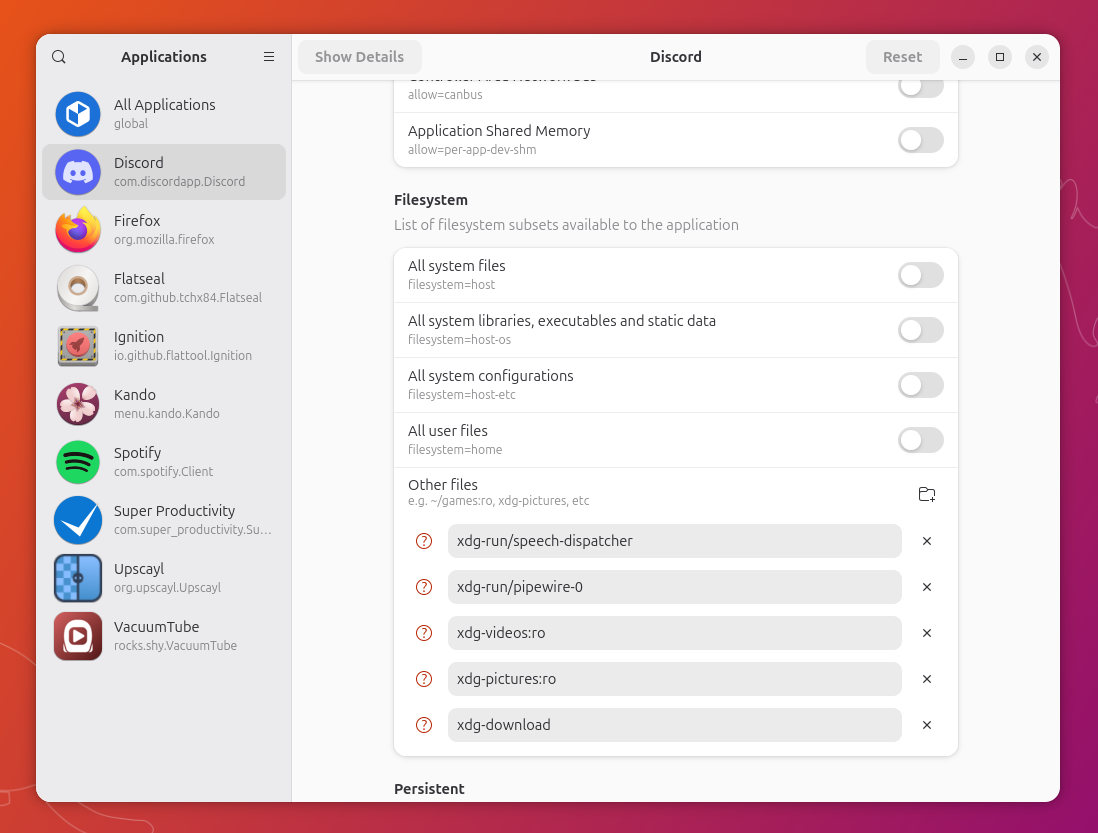
Task: Select the Firefox icon in the sidebar
Action: [78, 230]
